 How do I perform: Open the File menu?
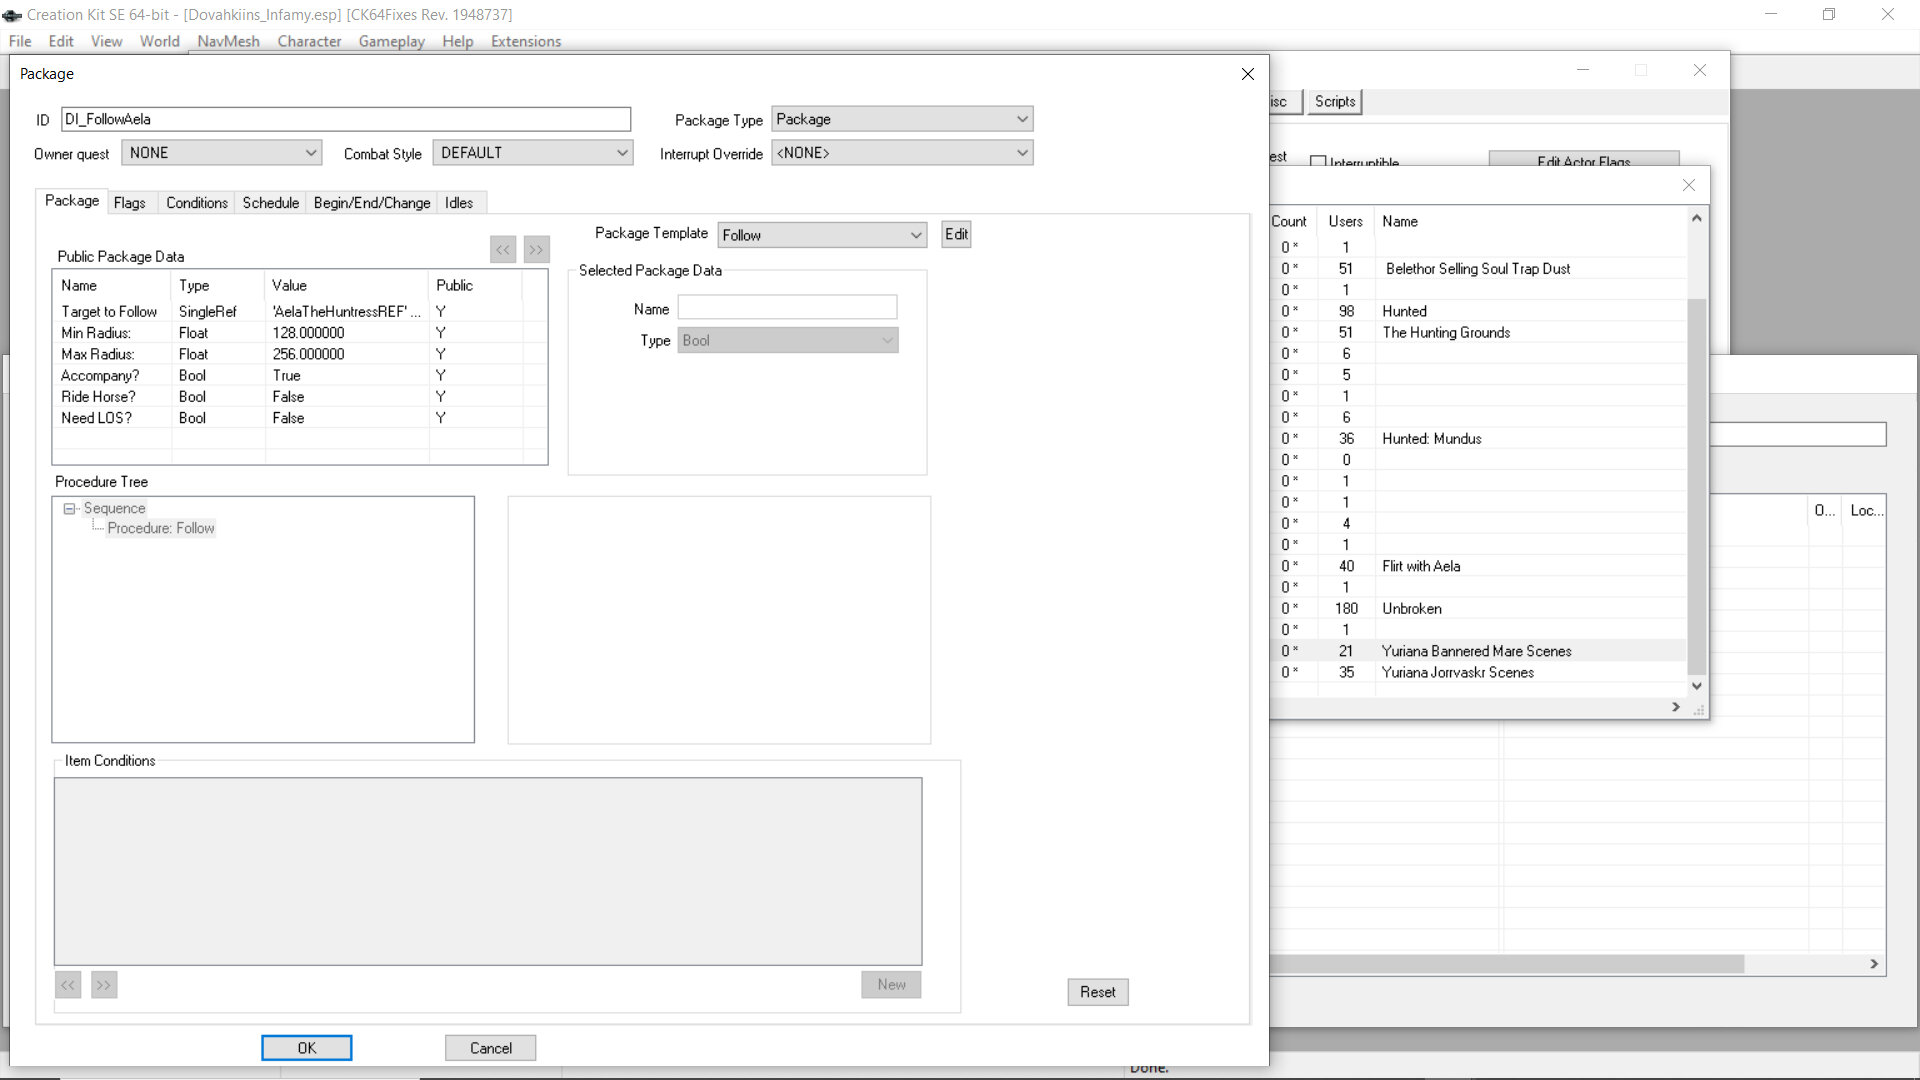20,41
